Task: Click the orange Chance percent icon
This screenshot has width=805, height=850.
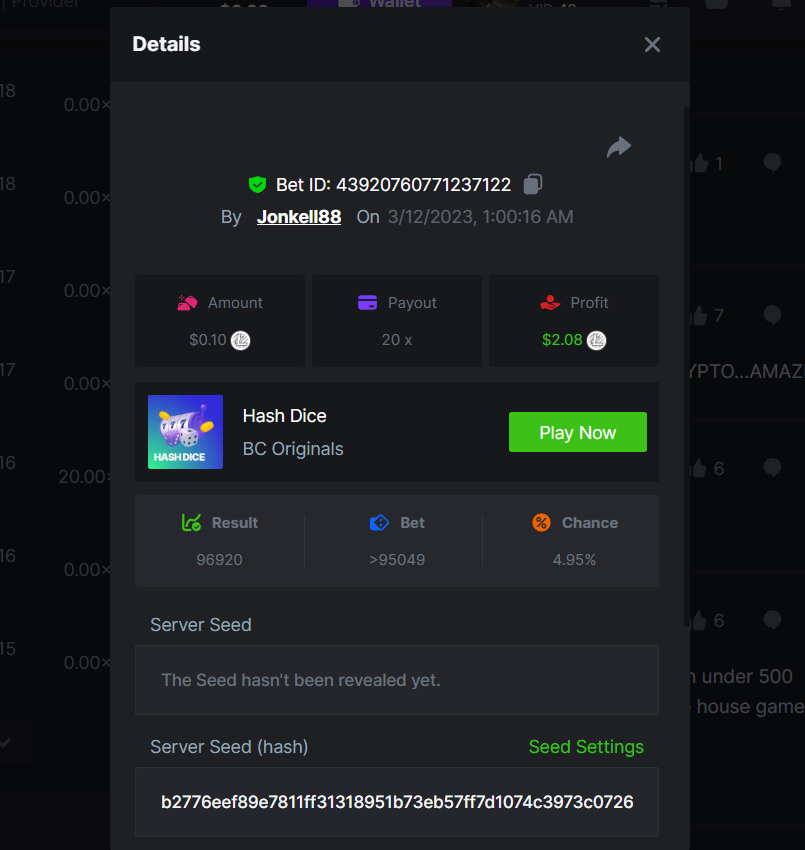Action: pos(541,522)
